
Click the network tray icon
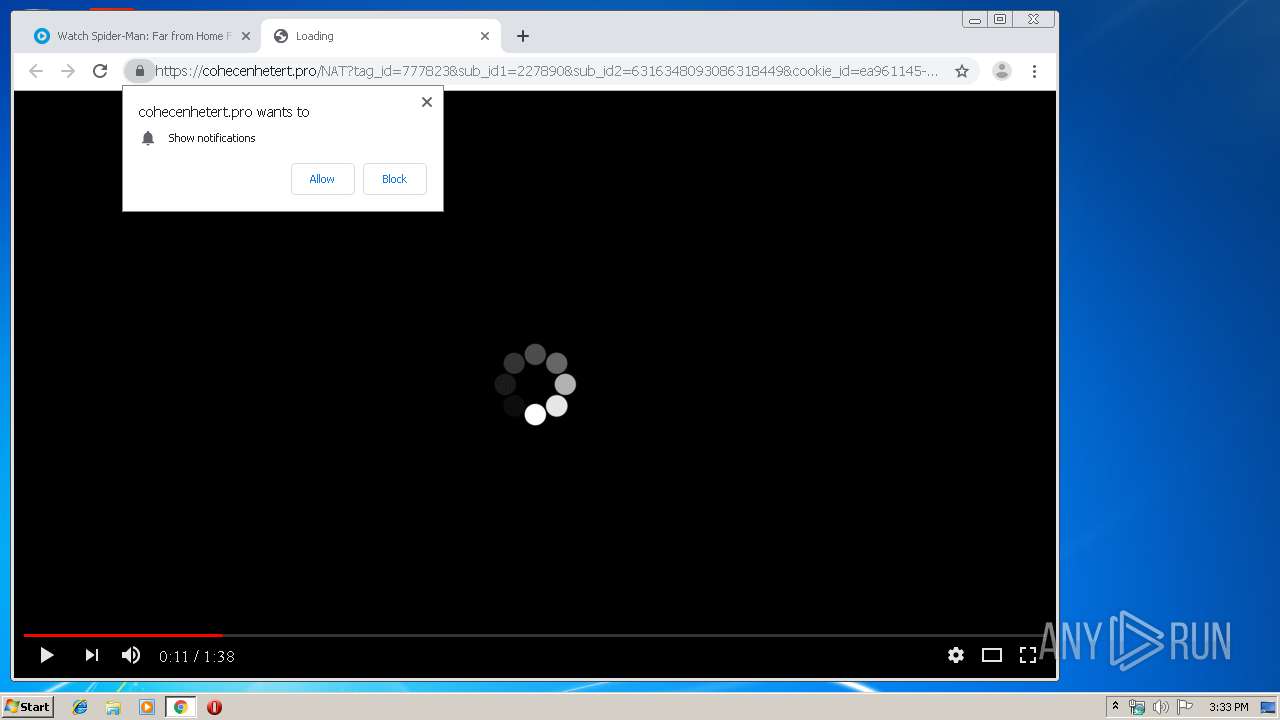[1136, 707]
